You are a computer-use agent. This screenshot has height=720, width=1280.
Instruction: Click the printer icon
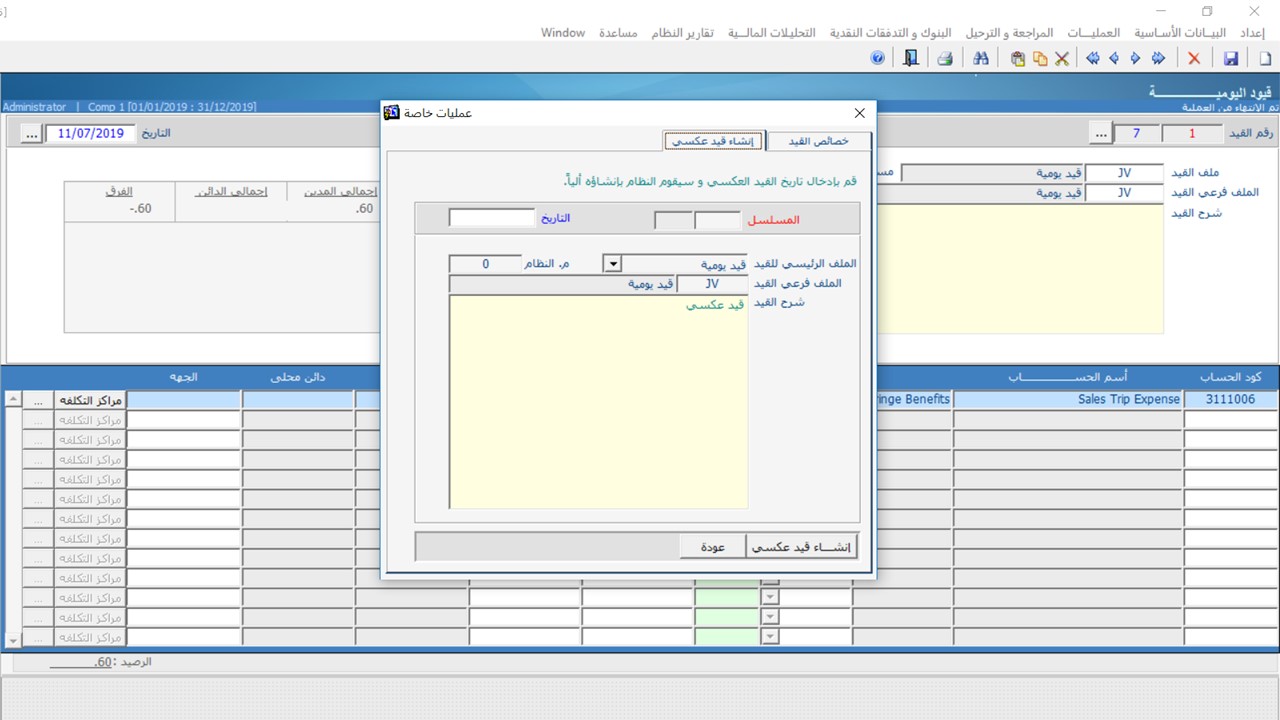pyautogui.click(x=944, y=59)
